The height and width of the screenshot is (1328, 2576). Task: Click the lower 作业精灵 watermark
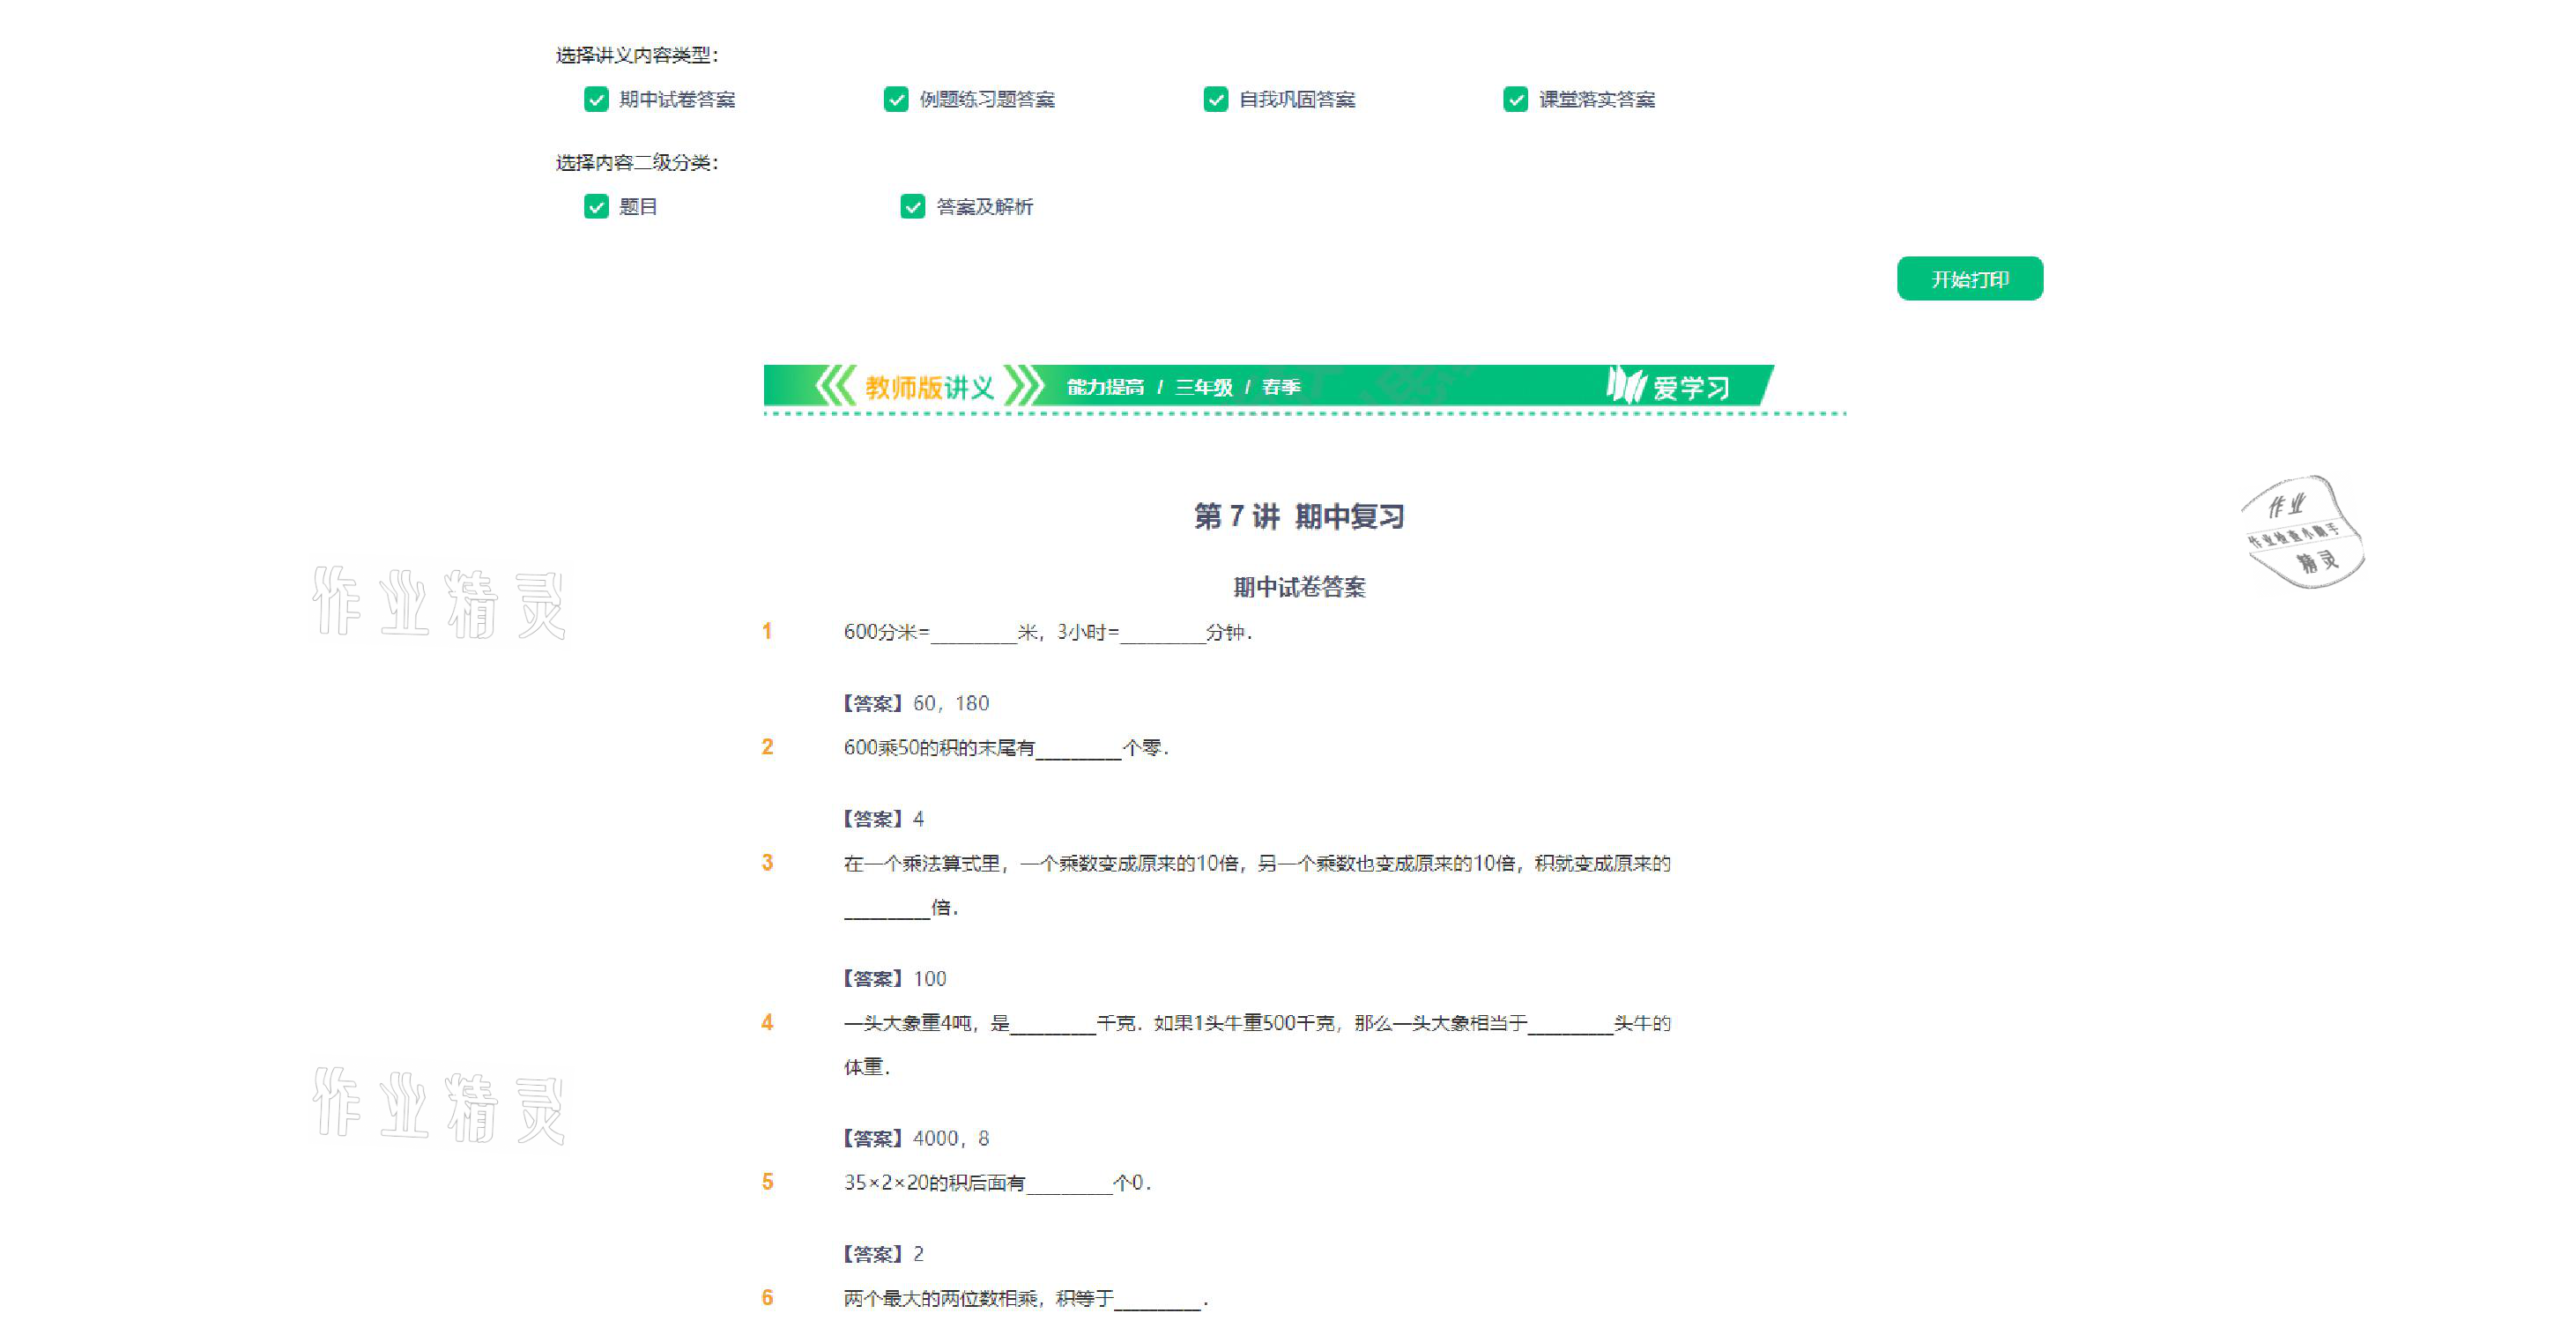[439, 1105]
